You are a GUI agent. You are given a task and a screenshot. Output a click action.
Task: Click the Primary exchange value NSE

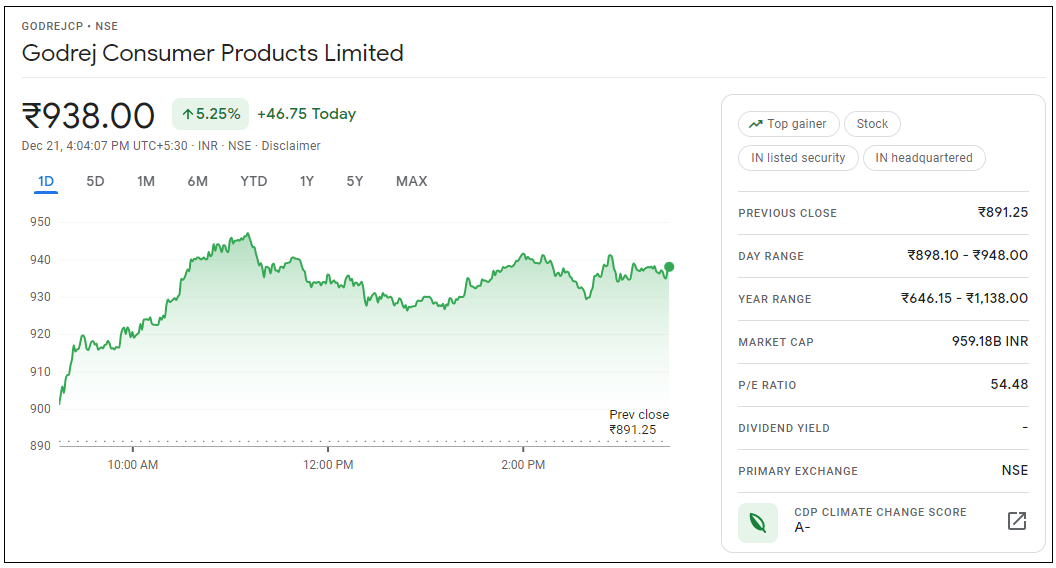point(1014,470)
